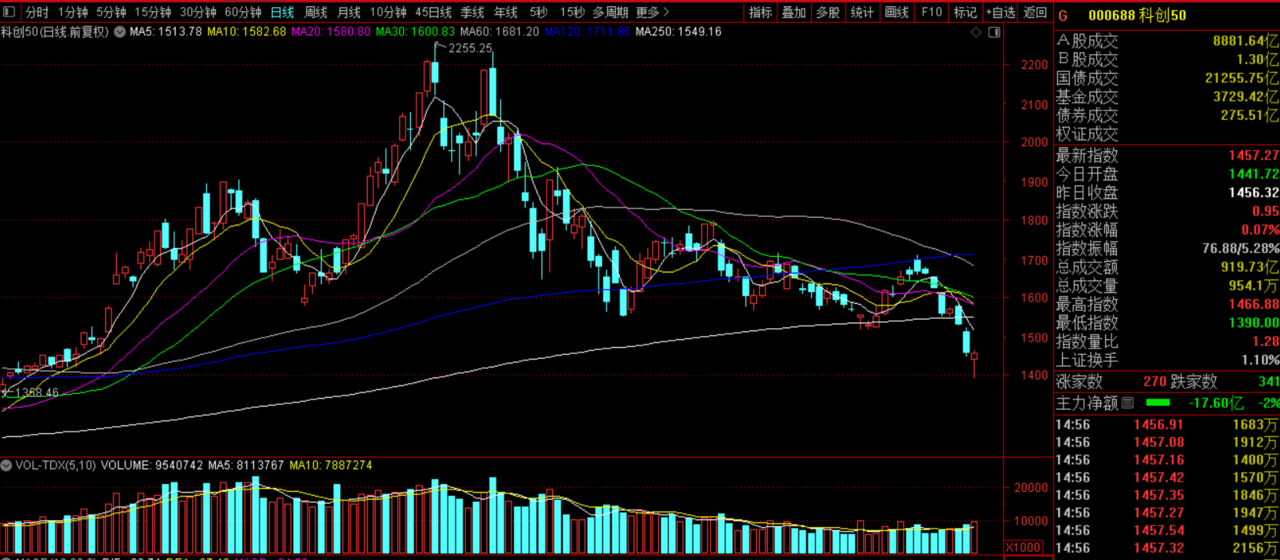Switch to 周线 weekly chart
Image resolution: width=1280 pixels, height=560 pixels.
(315, 13)
